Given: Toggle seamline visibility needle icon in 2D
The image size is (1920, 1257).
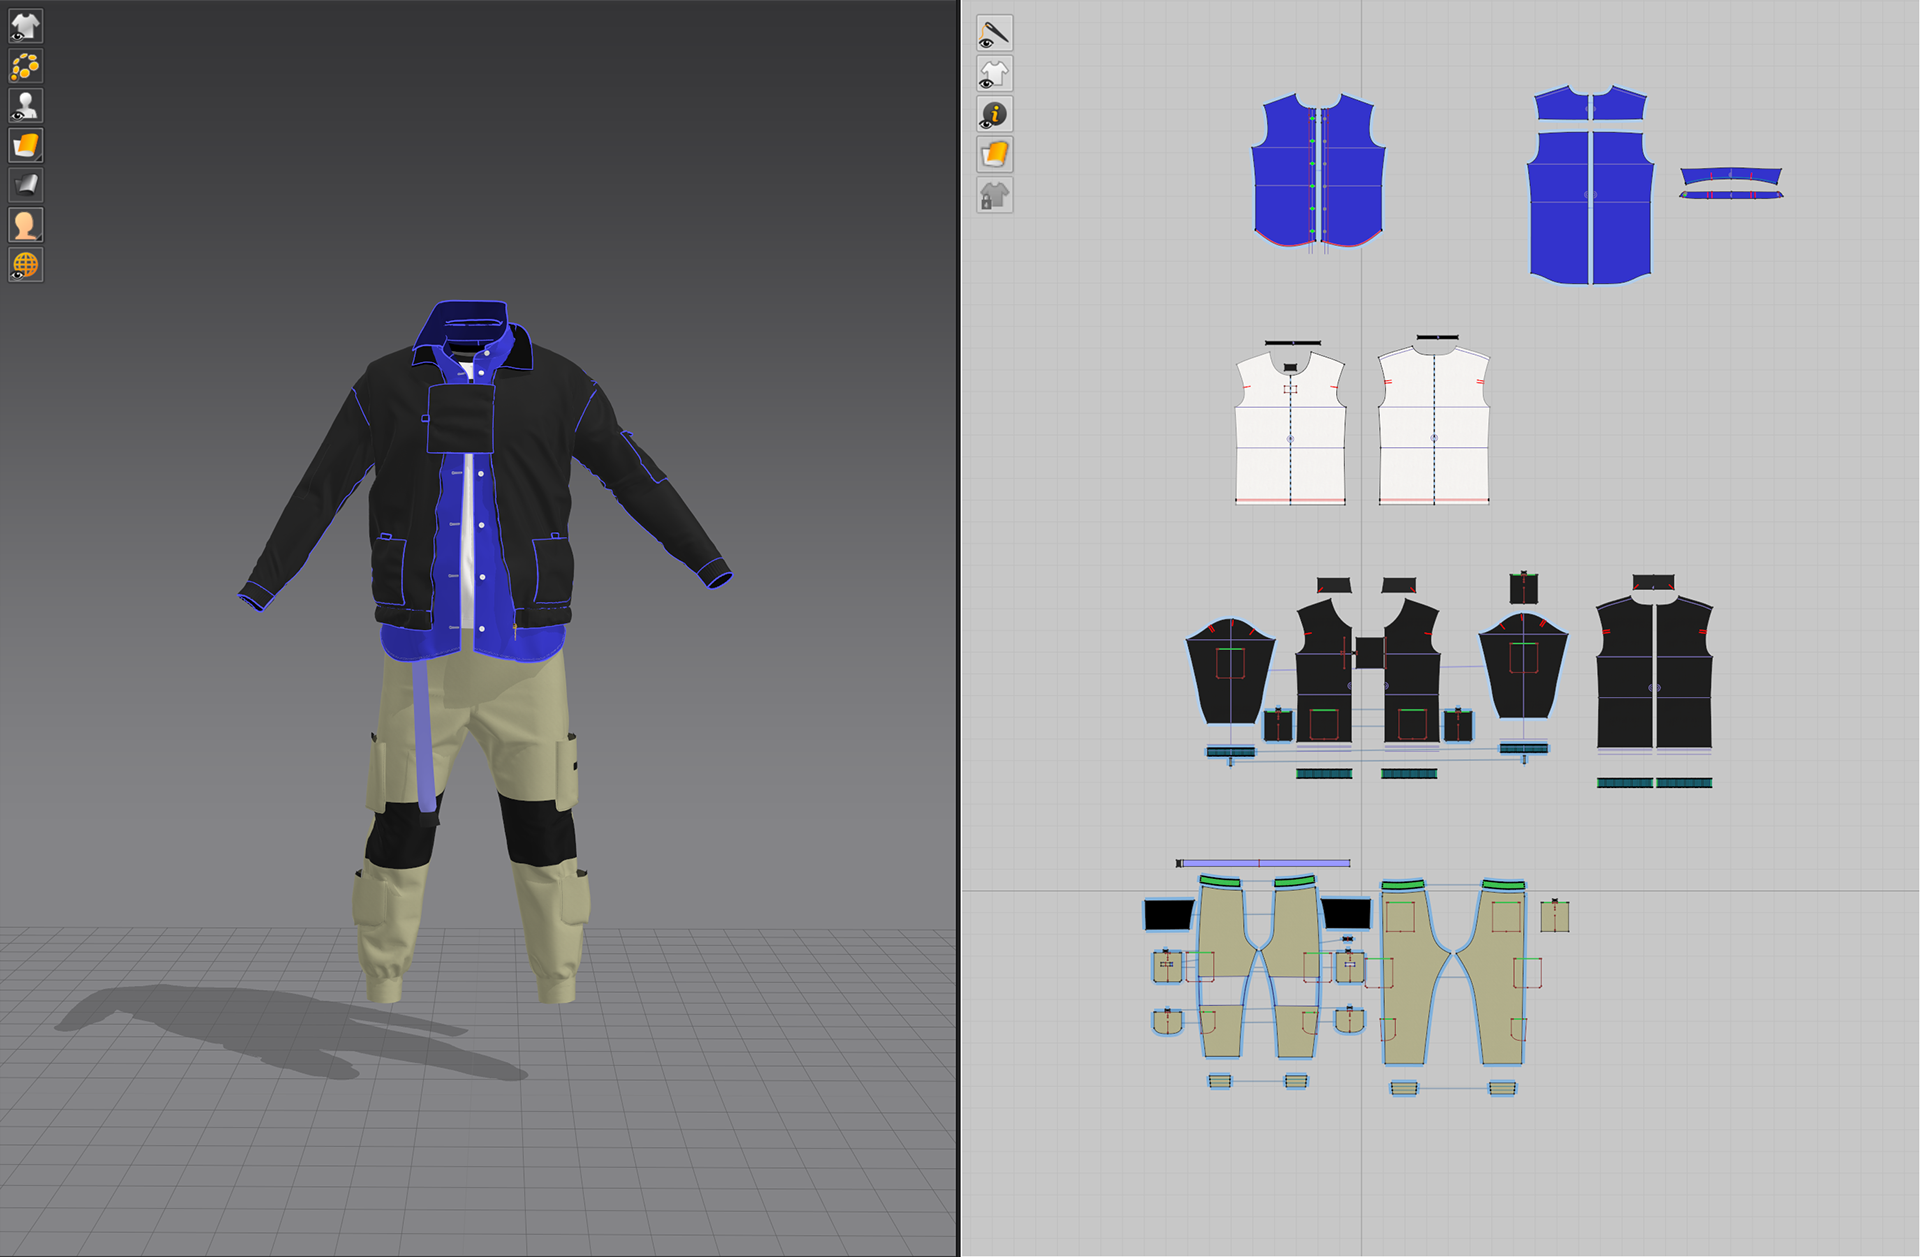Looking at the screenshot, I should [994, 34].
